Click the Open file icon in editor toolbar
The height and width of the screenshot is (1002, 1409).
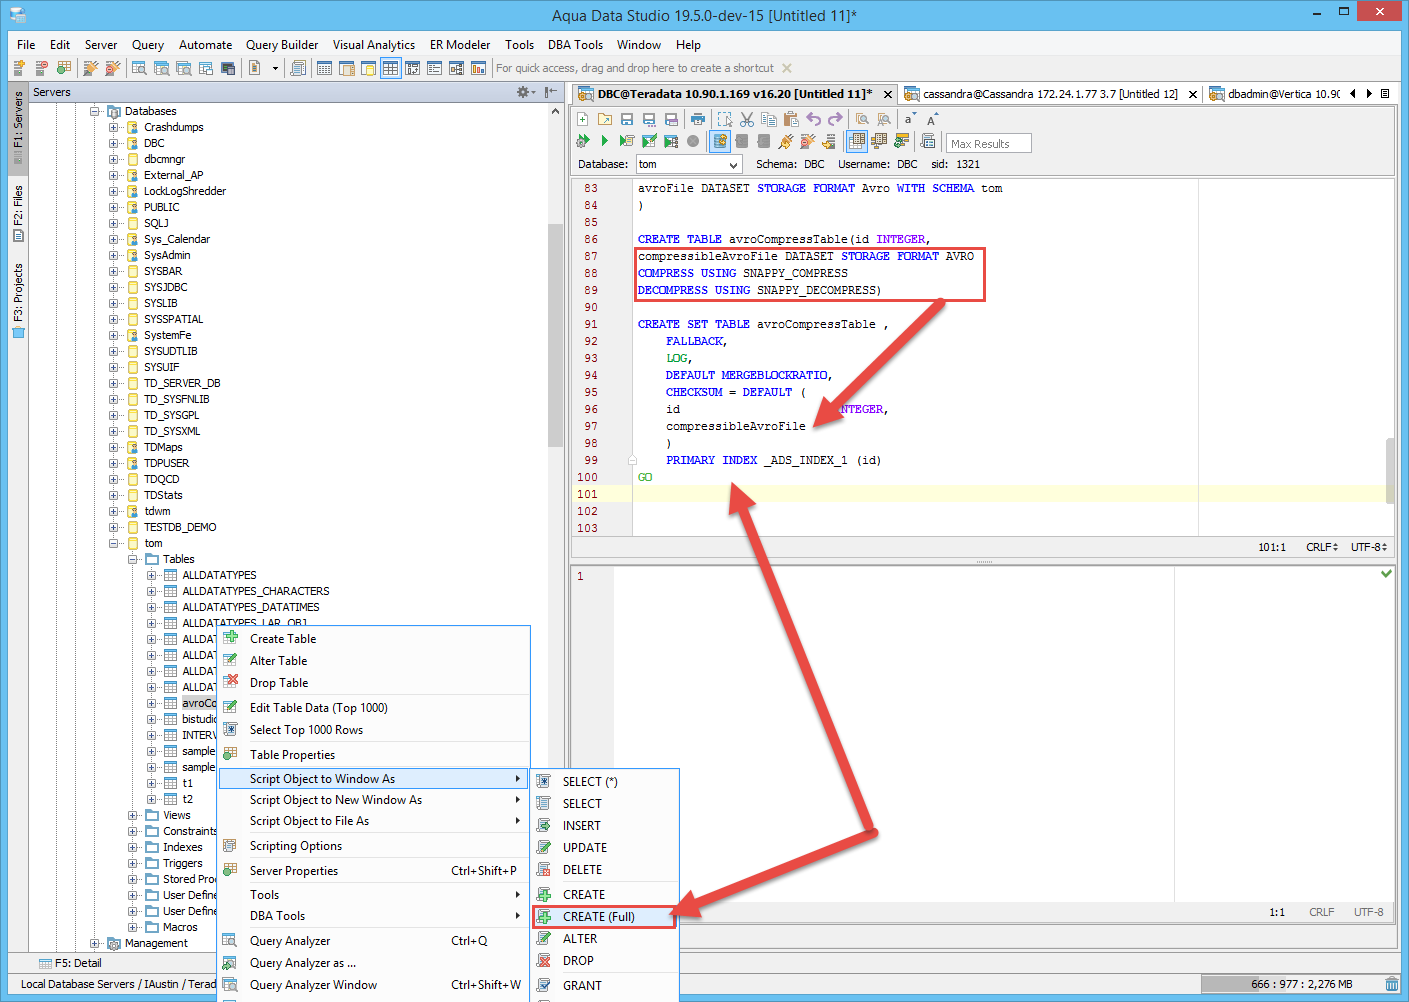(605, 119)
